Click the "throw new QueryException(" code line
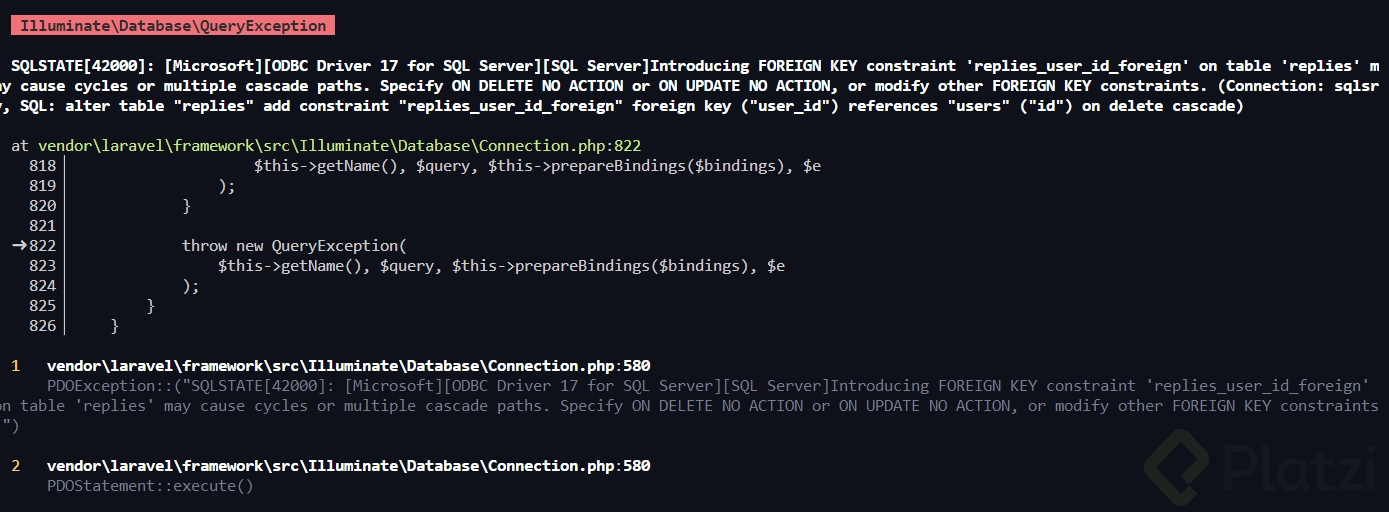The height and width of the screenshot is (512, 1389). pyautogui.click(x=296, y=245)
